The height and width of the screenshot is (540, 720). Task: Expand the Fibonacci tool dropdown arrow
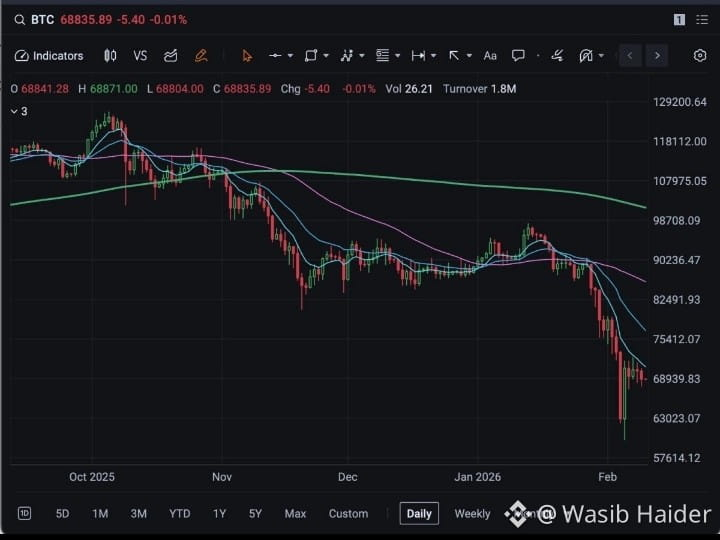point(398,56)
